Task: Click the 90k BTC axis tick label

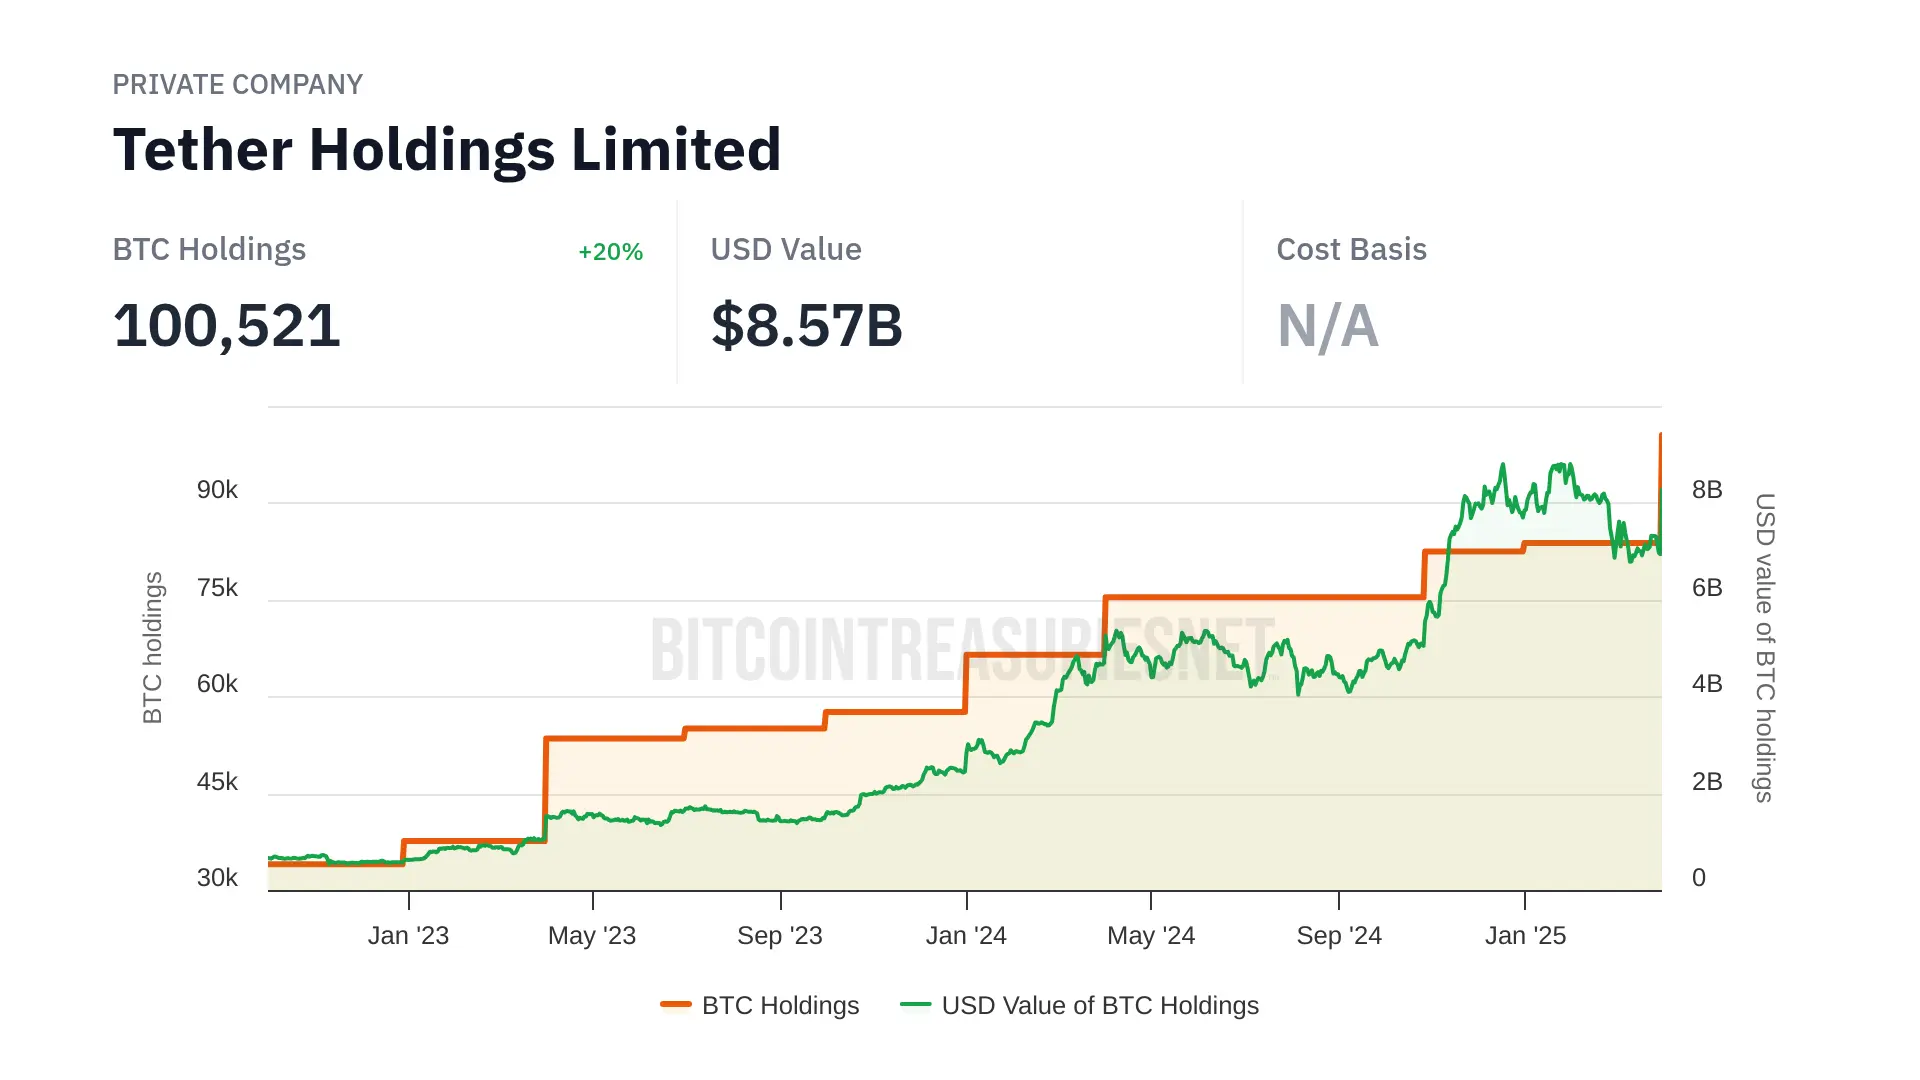Action: (217, 490)
